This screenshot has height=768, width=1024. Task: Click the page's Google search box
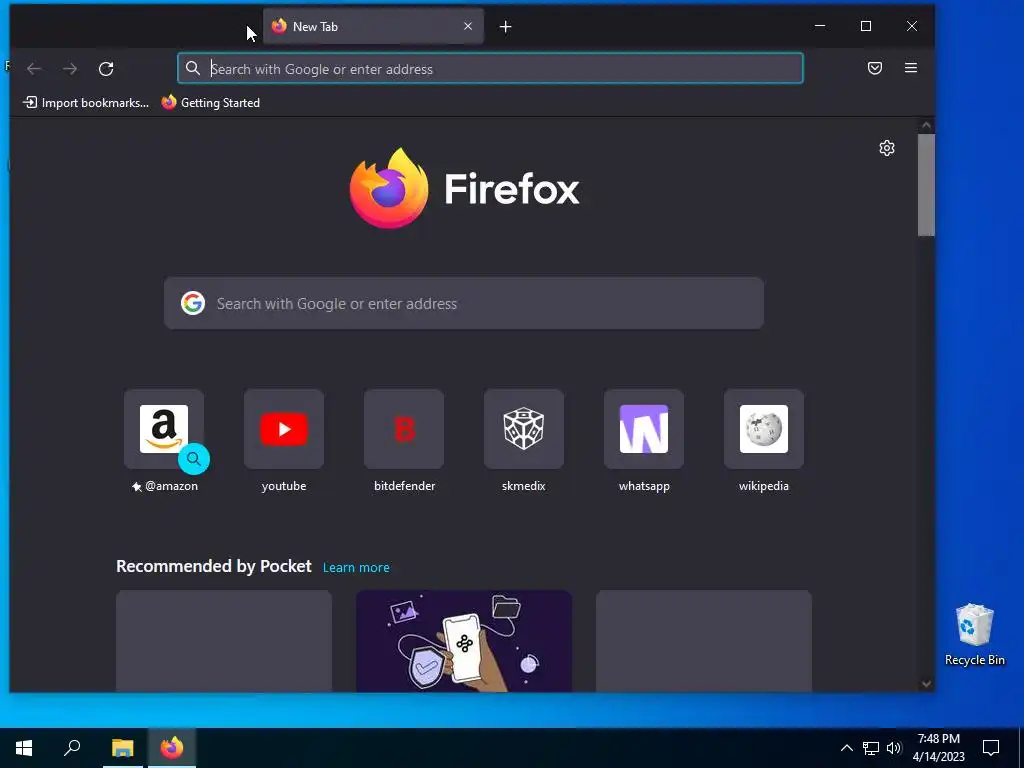point(464,304)
